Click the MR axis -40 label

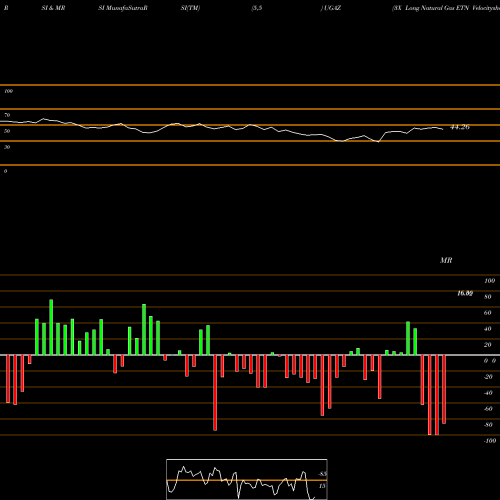[488, 393]
